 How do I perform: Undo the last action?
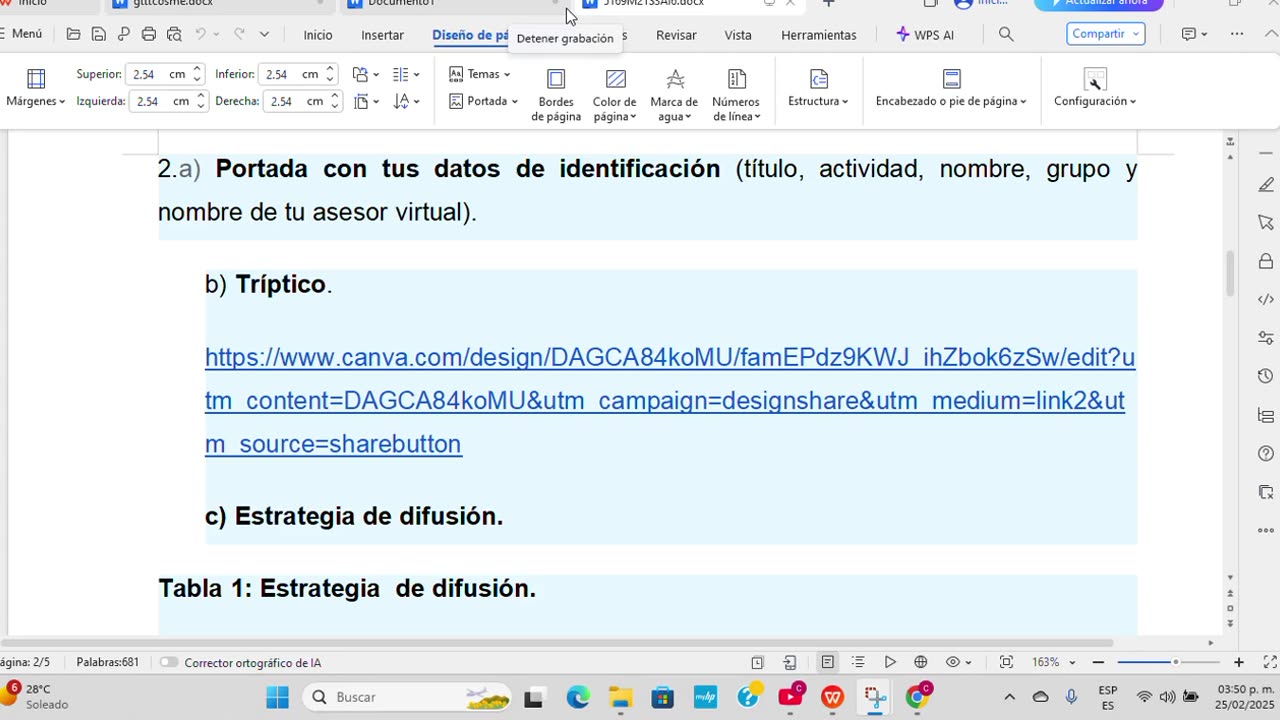[x=201, y=35]
